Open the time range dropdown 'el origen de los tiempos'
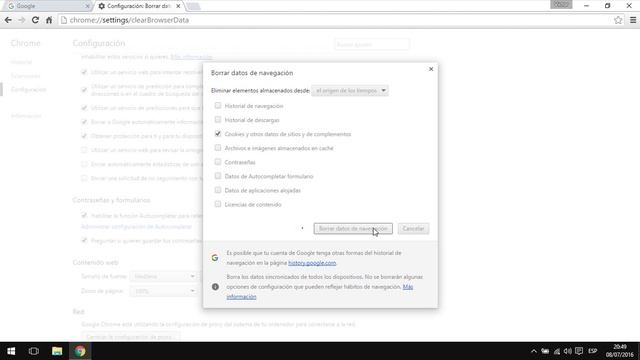 point(350,91)
